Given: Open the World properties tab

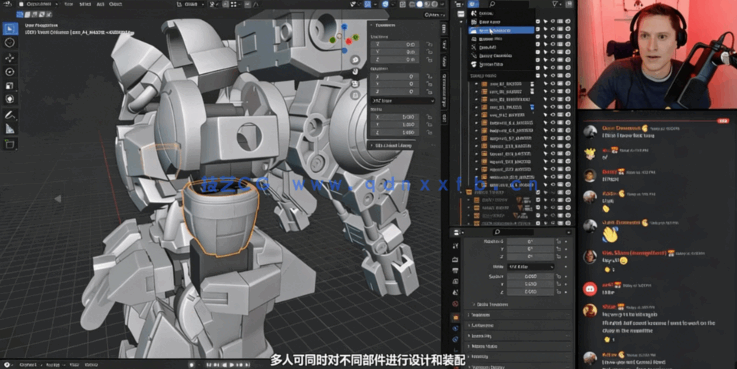Looking at the screenshot, I should (455, 304).
